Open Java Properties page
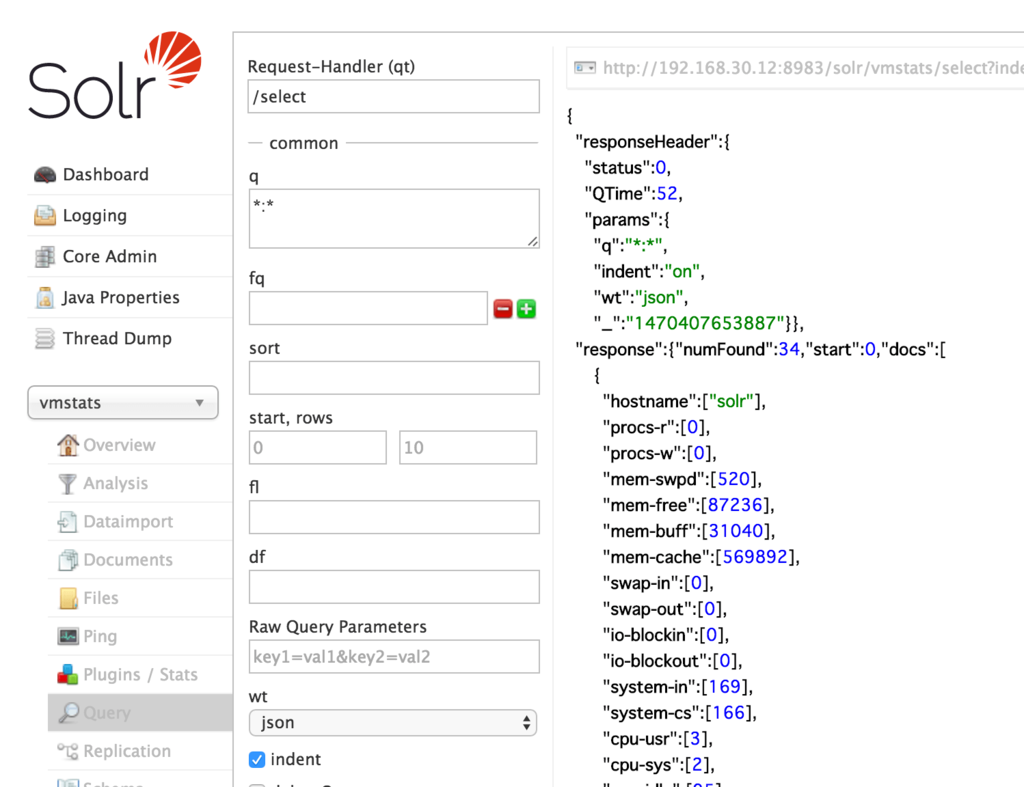This screenshot has height=787, width=1024. tap(121, 298)
